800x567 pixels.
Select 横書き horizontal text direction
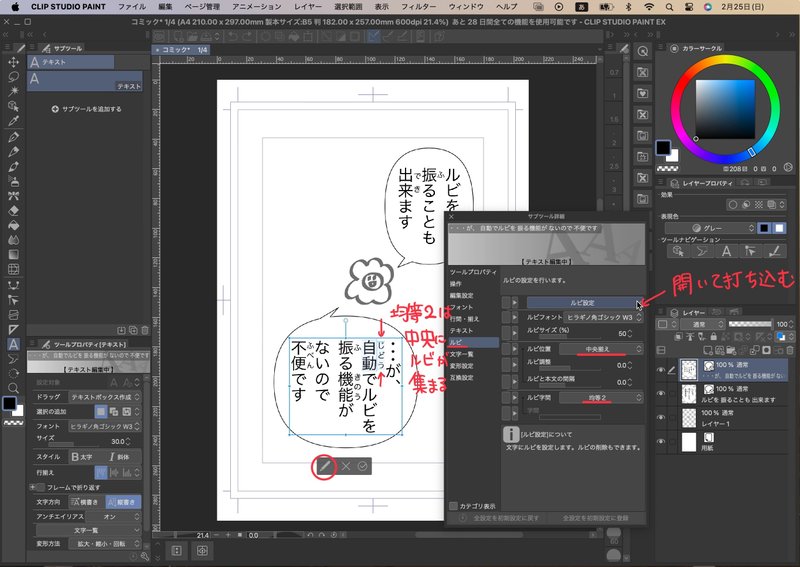[85, 502]
